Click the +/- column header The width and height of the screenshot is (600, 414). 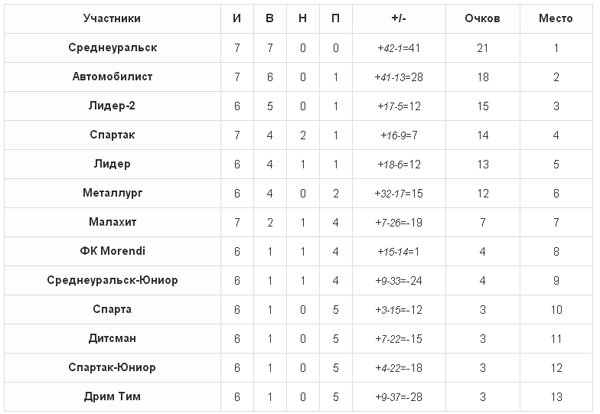point(399,18)
